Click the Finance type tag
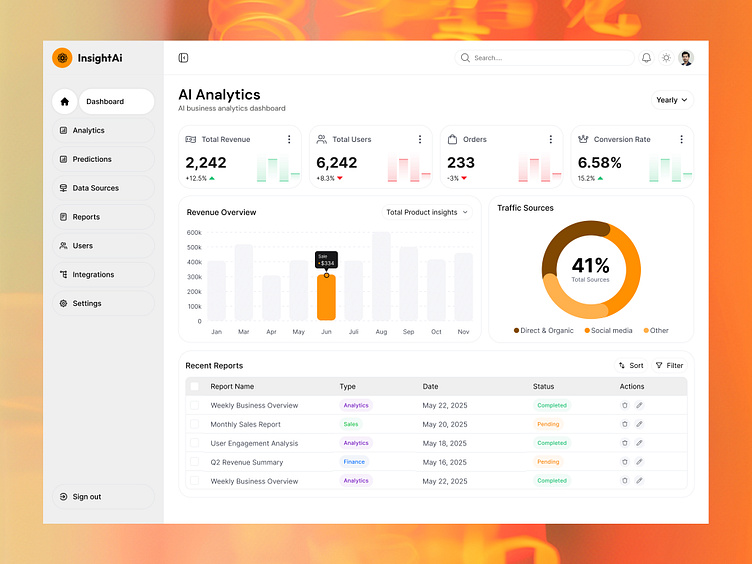Viewport: 752px width, 564px height. (x=354, y=462)
